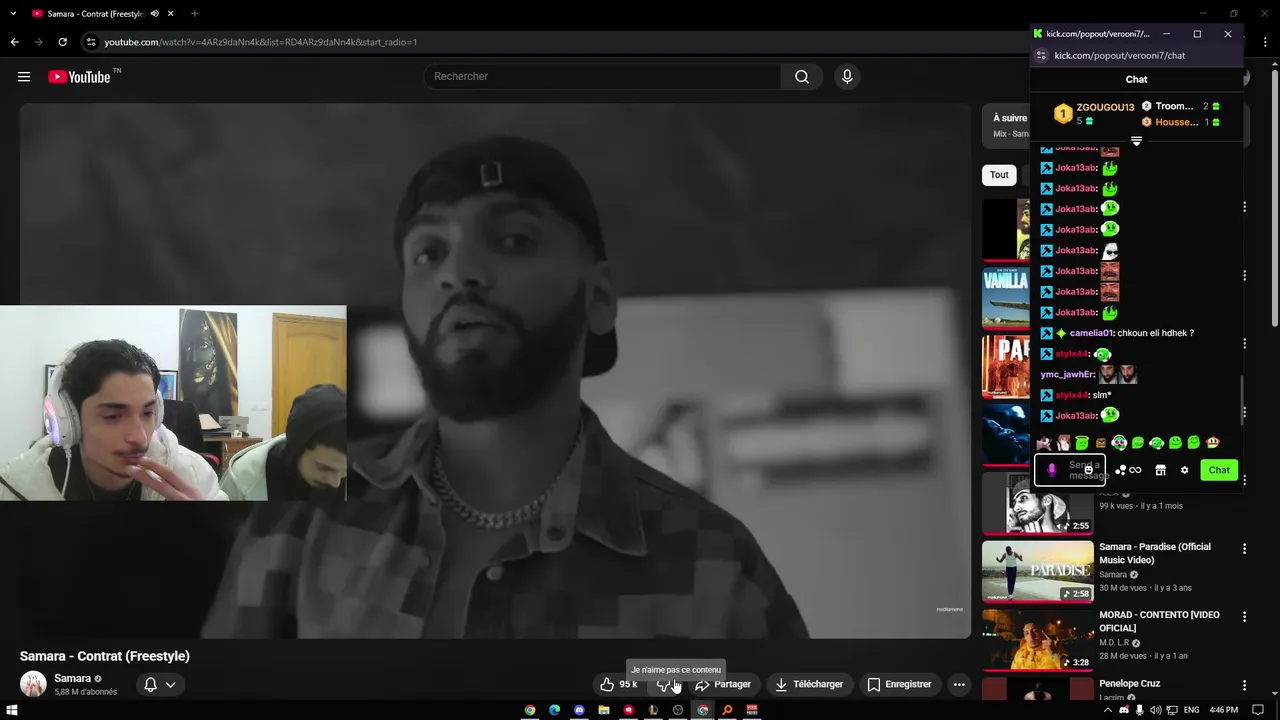Viewport: 1280px width, 720px height.
Task: Open MORAD - CONTENTO video title
Action: click(x=1159, y=621)
